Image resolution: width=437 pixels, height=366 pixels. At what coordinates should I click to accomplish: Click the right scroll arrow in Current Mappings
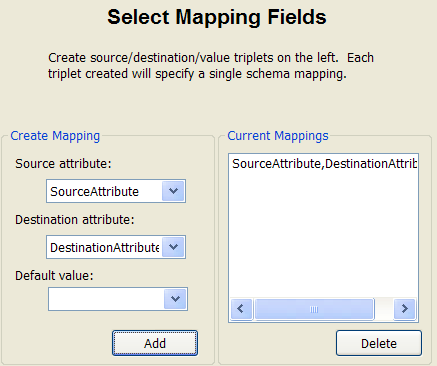pyautogui.click(x=405, y=309)
